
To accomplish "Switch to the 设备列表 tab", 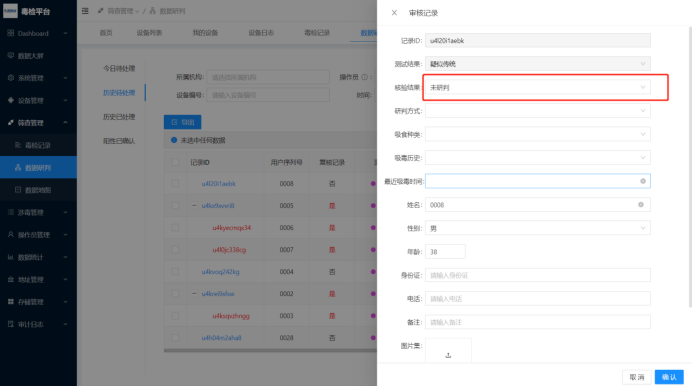I will (x=149, y=33).
